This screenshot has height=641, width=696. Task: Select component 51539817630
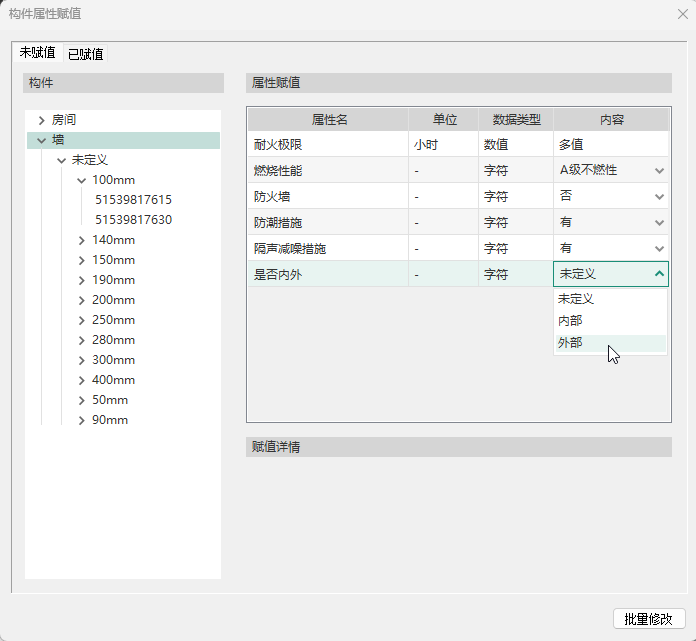point(133,220)
